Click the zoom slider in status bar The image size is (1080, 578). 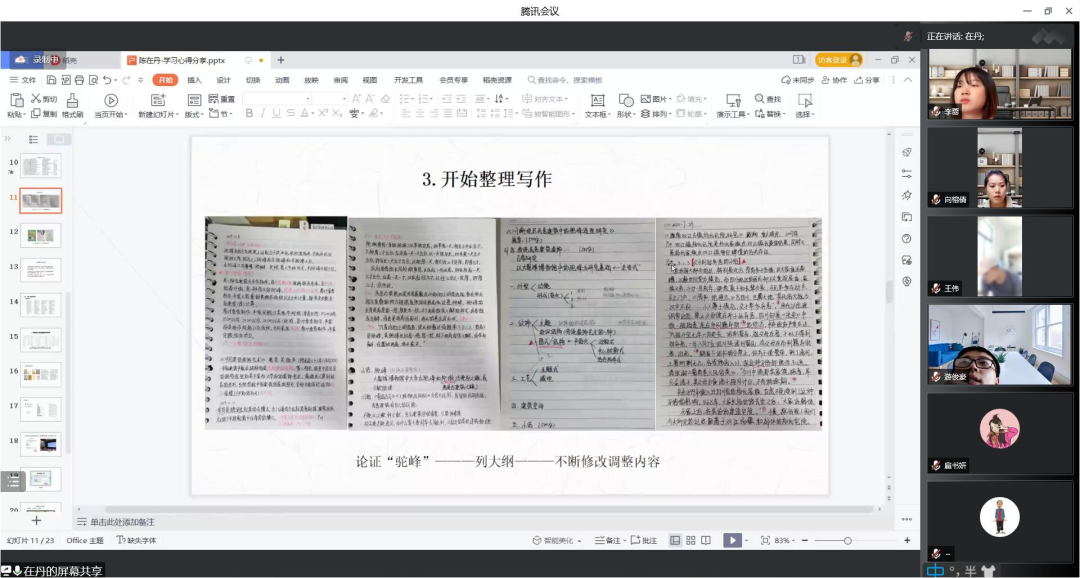tap(847, 540)
